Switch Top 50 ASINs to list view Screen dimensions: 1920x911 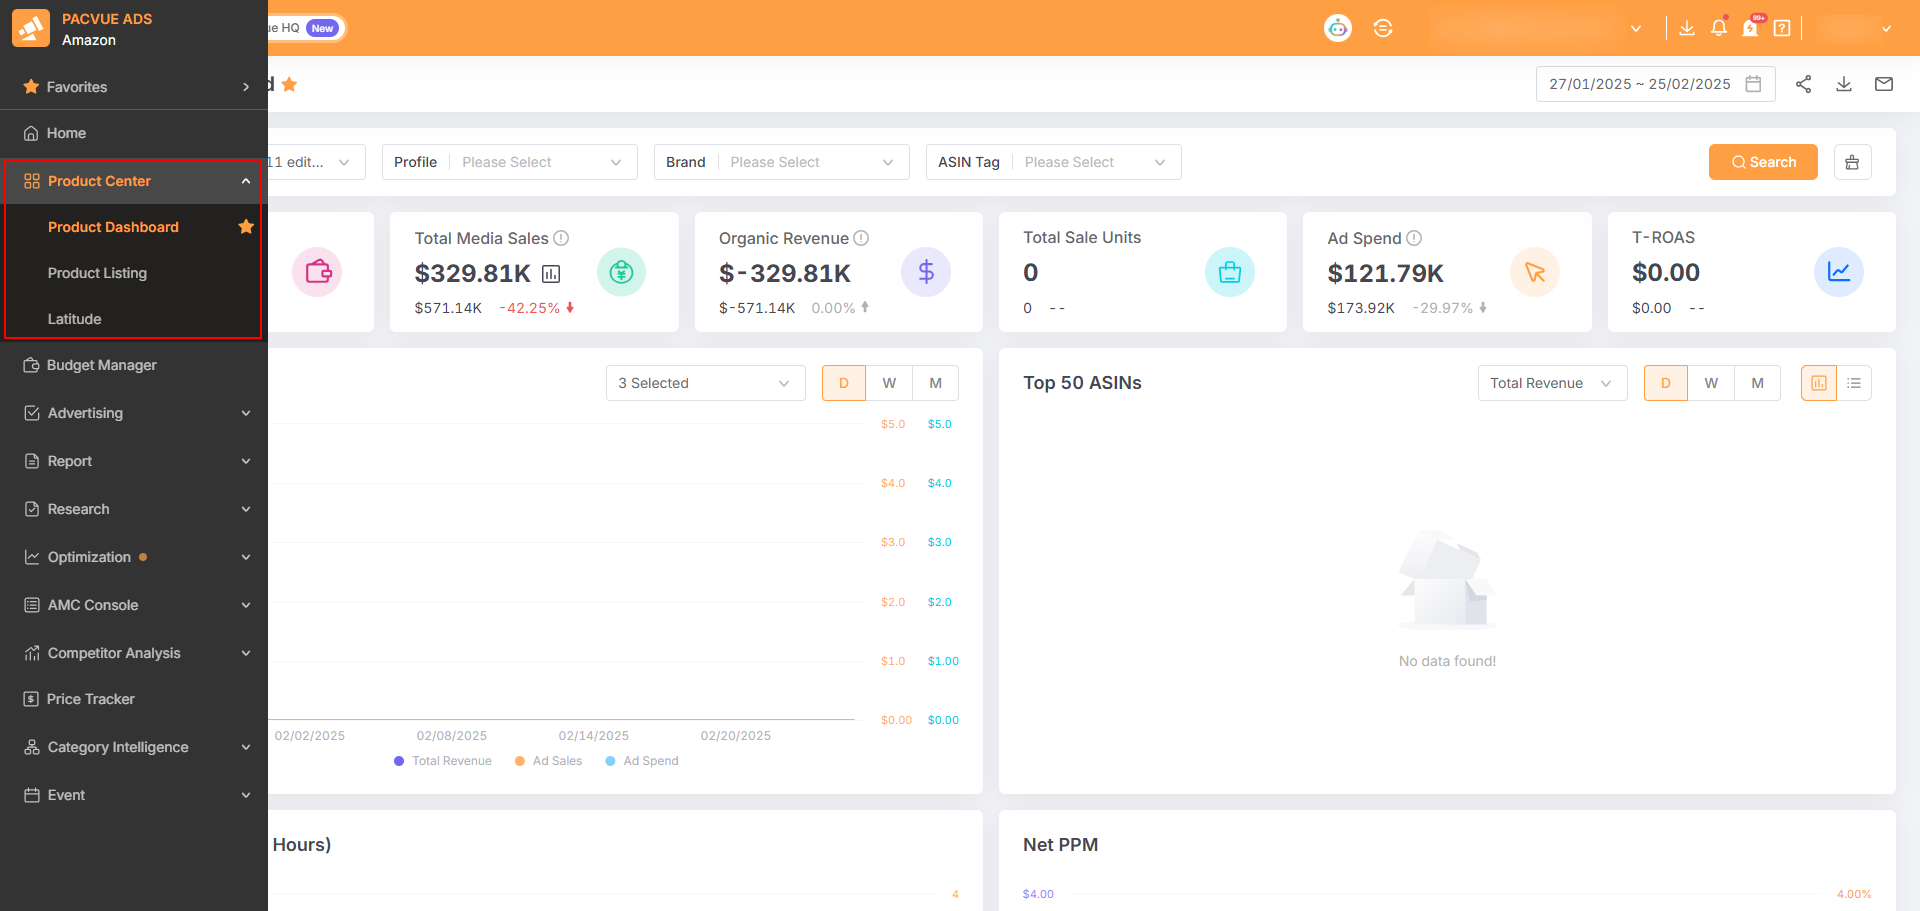pos(1855,382)
